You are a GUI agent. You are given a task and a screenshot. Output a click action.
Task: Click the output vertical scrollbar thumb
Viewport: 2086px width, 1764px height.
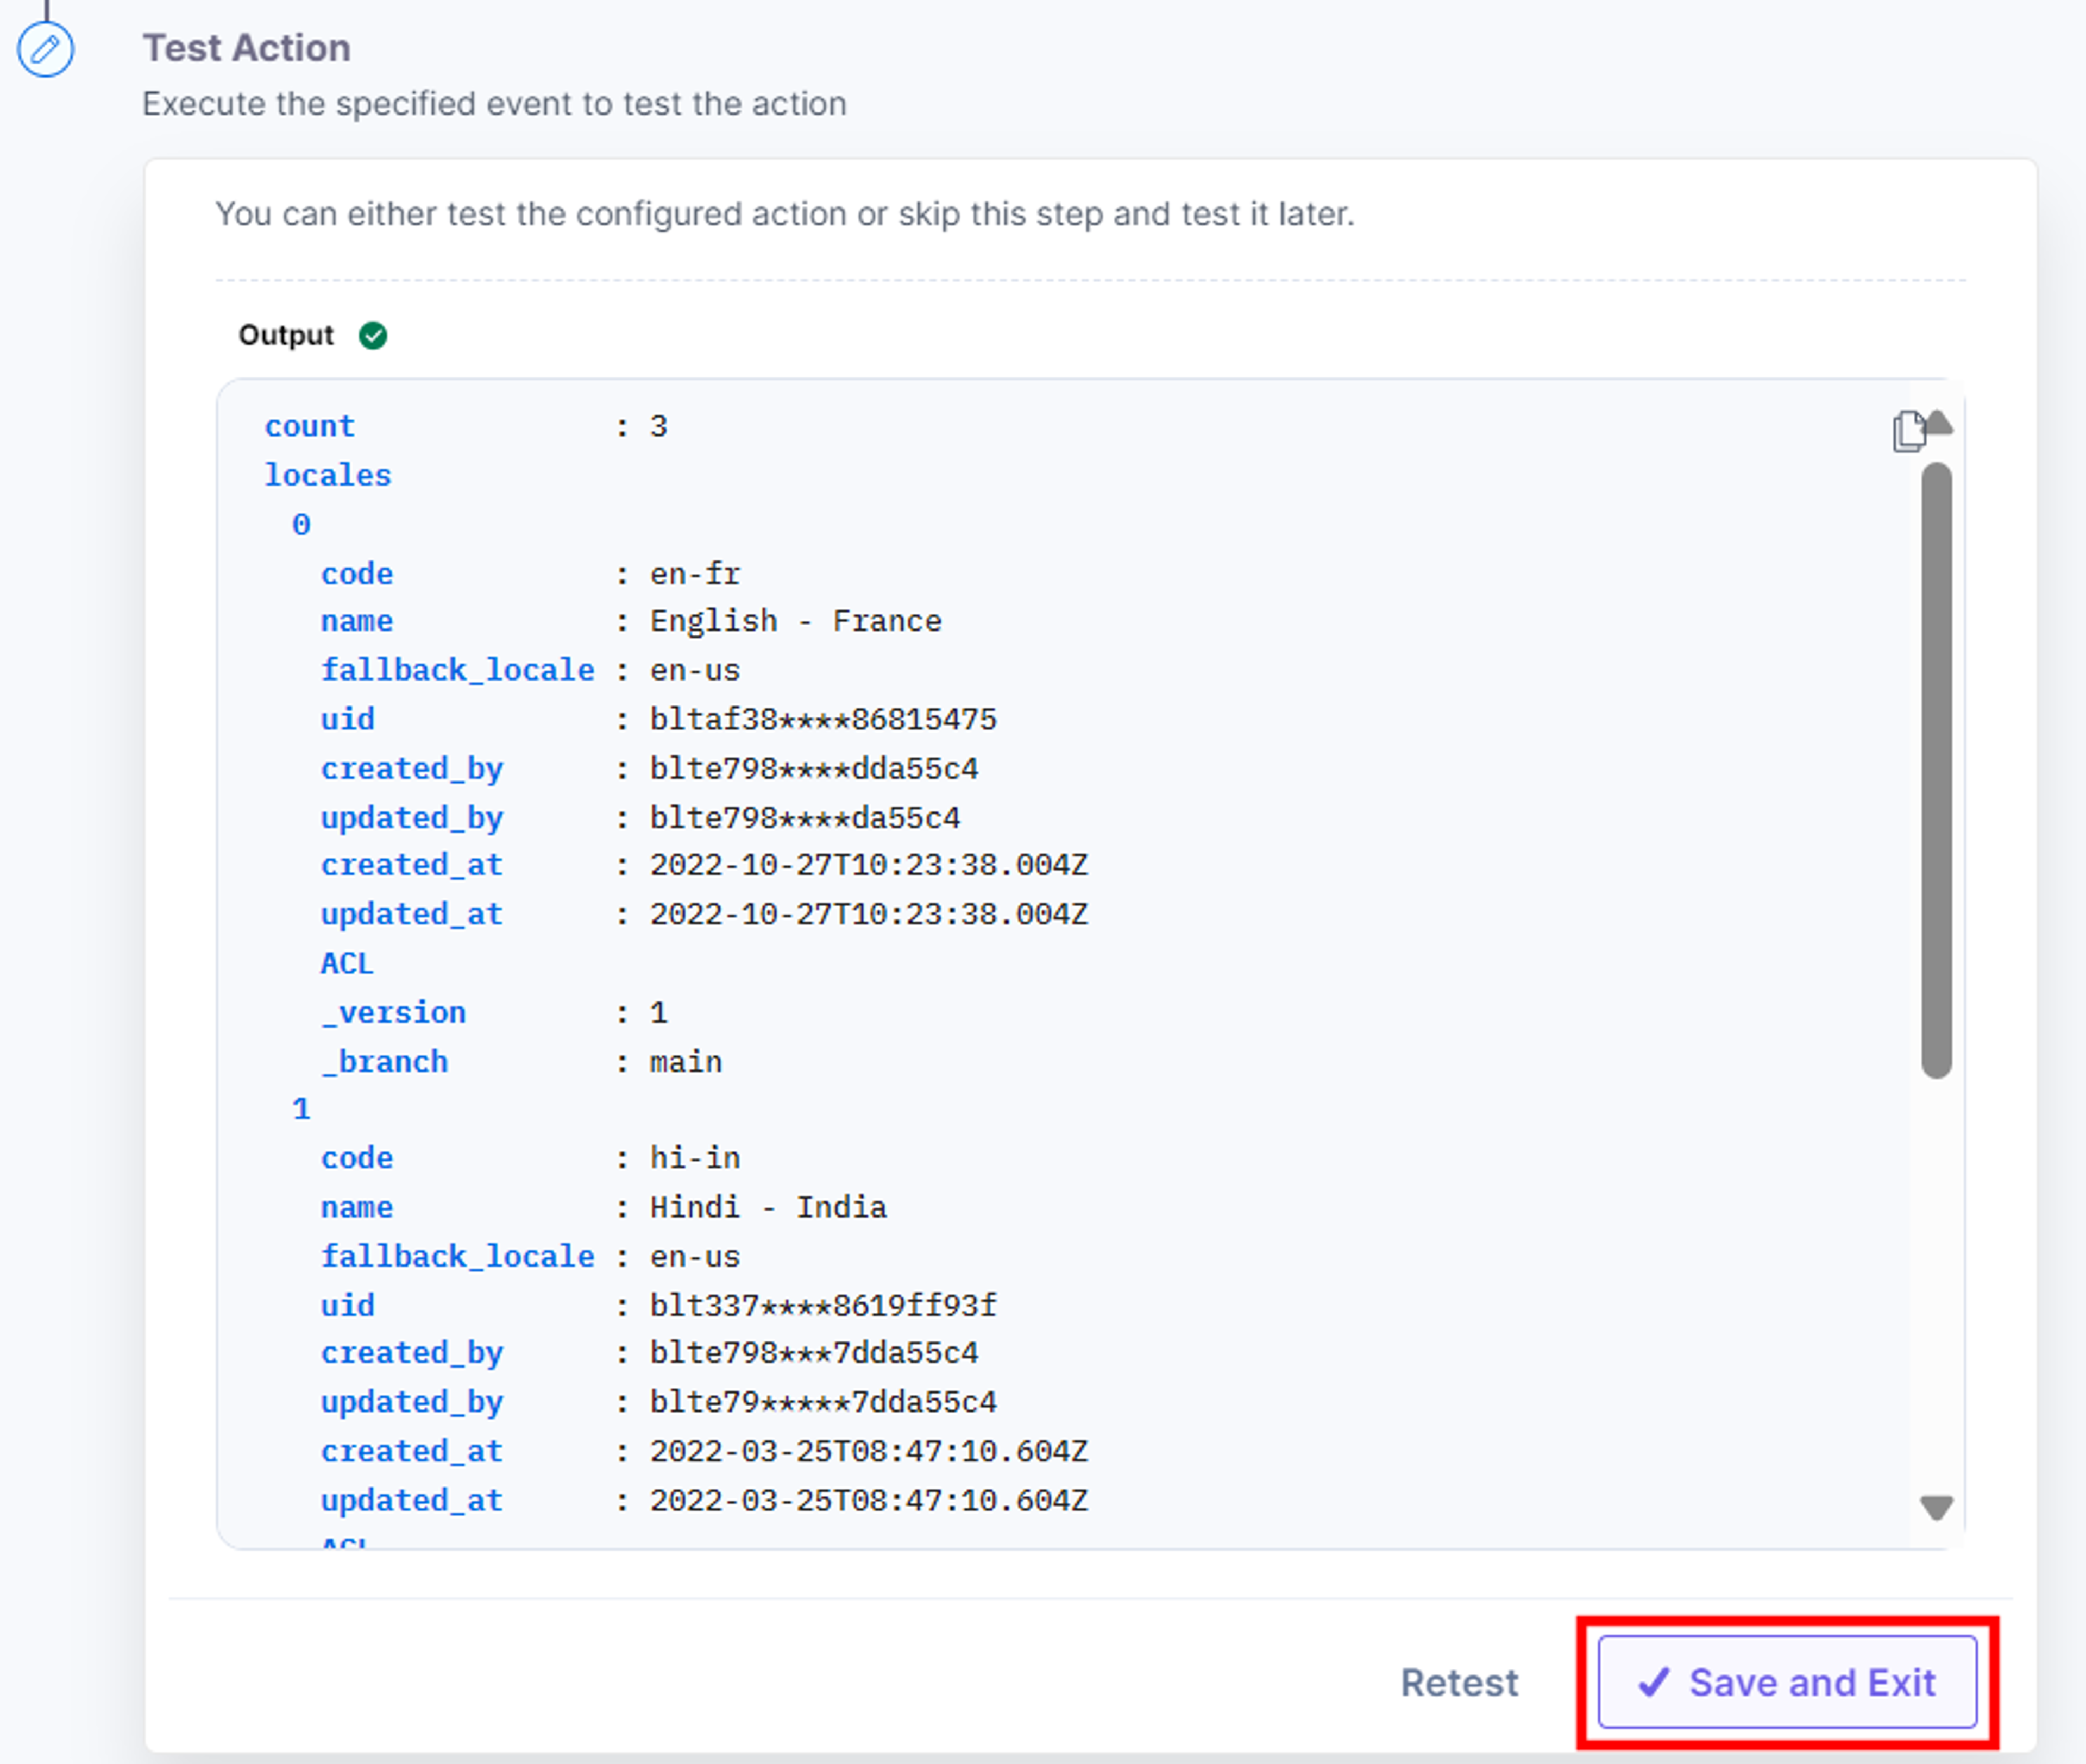coord(1937,770)
